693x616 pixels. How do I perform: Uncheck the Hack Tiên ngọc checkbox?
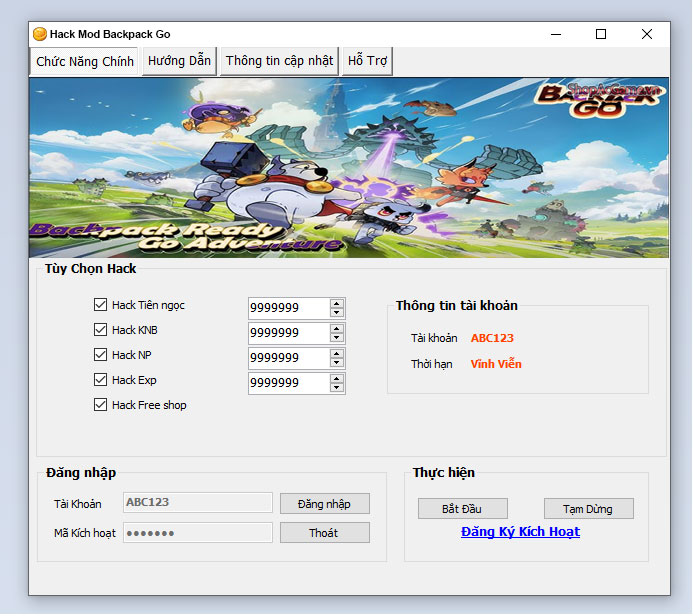tap(100, 304)
